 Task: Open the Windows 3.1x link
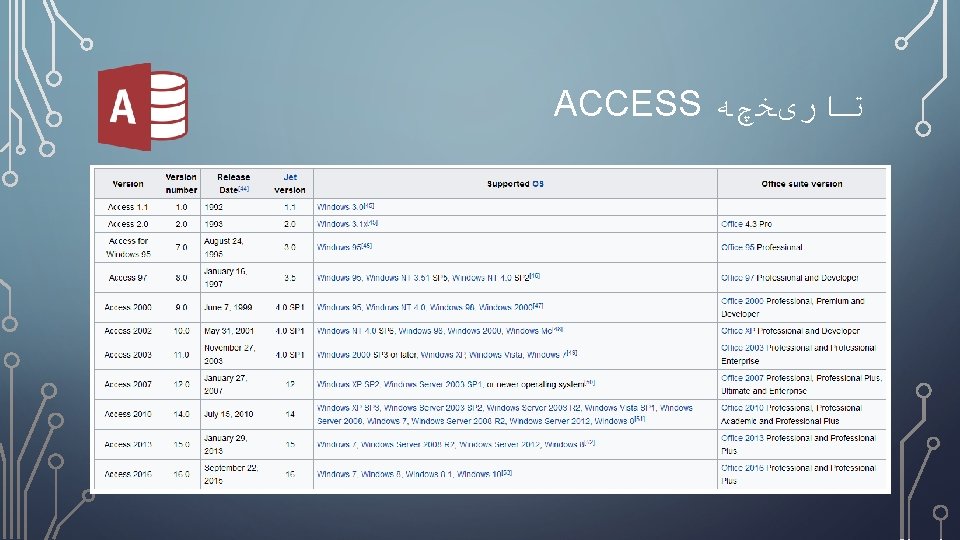342,224
